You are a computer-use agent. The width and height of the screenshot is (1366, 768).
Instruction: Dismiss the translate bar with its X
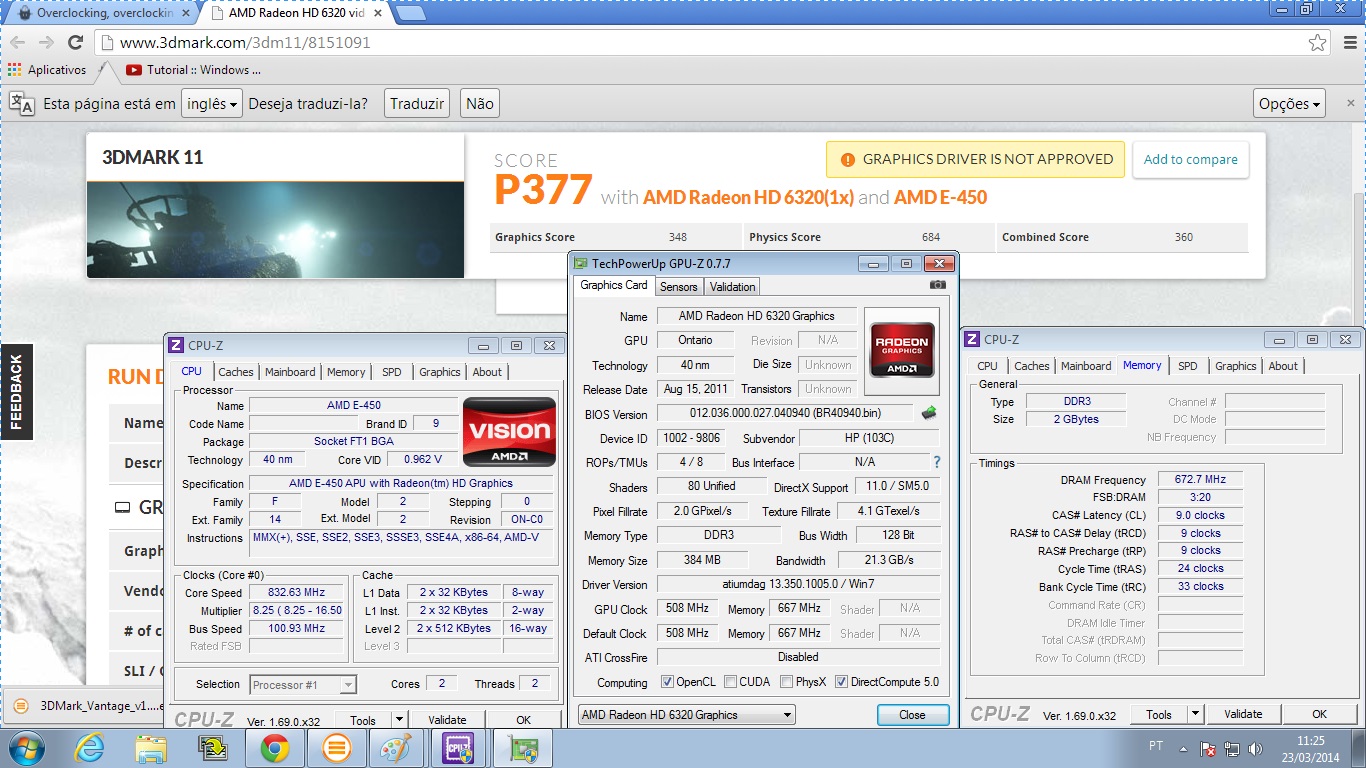(1350, 103)
